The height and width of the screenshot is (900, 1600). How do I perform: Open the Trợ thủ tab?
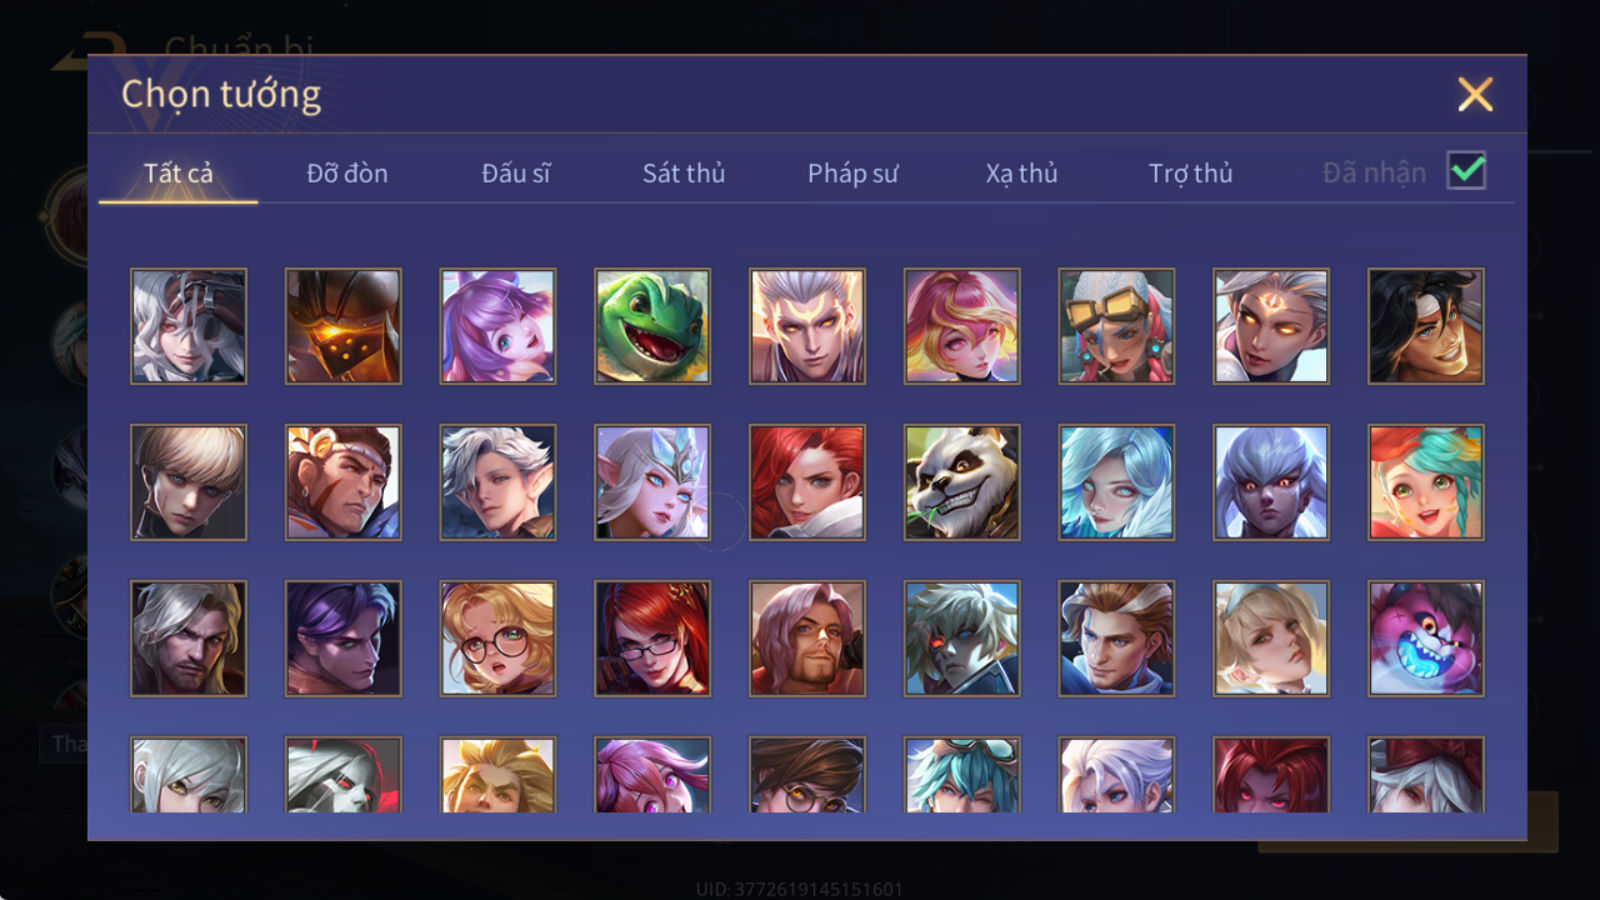1190,173
